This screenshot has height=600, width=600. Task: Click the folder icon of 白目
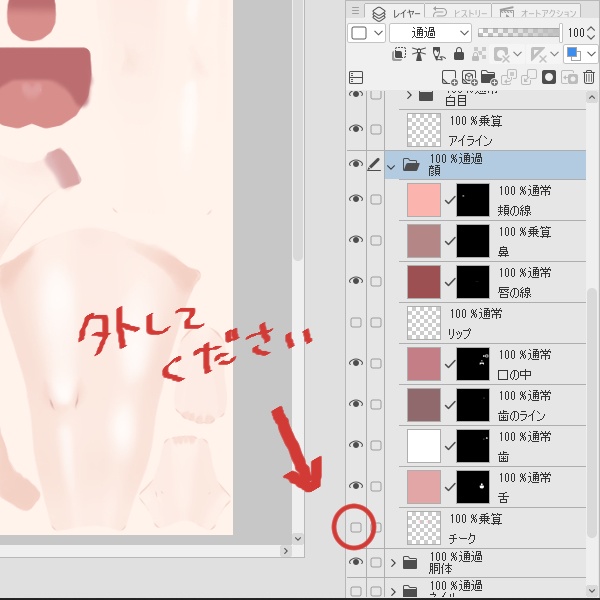click(426, 95)
